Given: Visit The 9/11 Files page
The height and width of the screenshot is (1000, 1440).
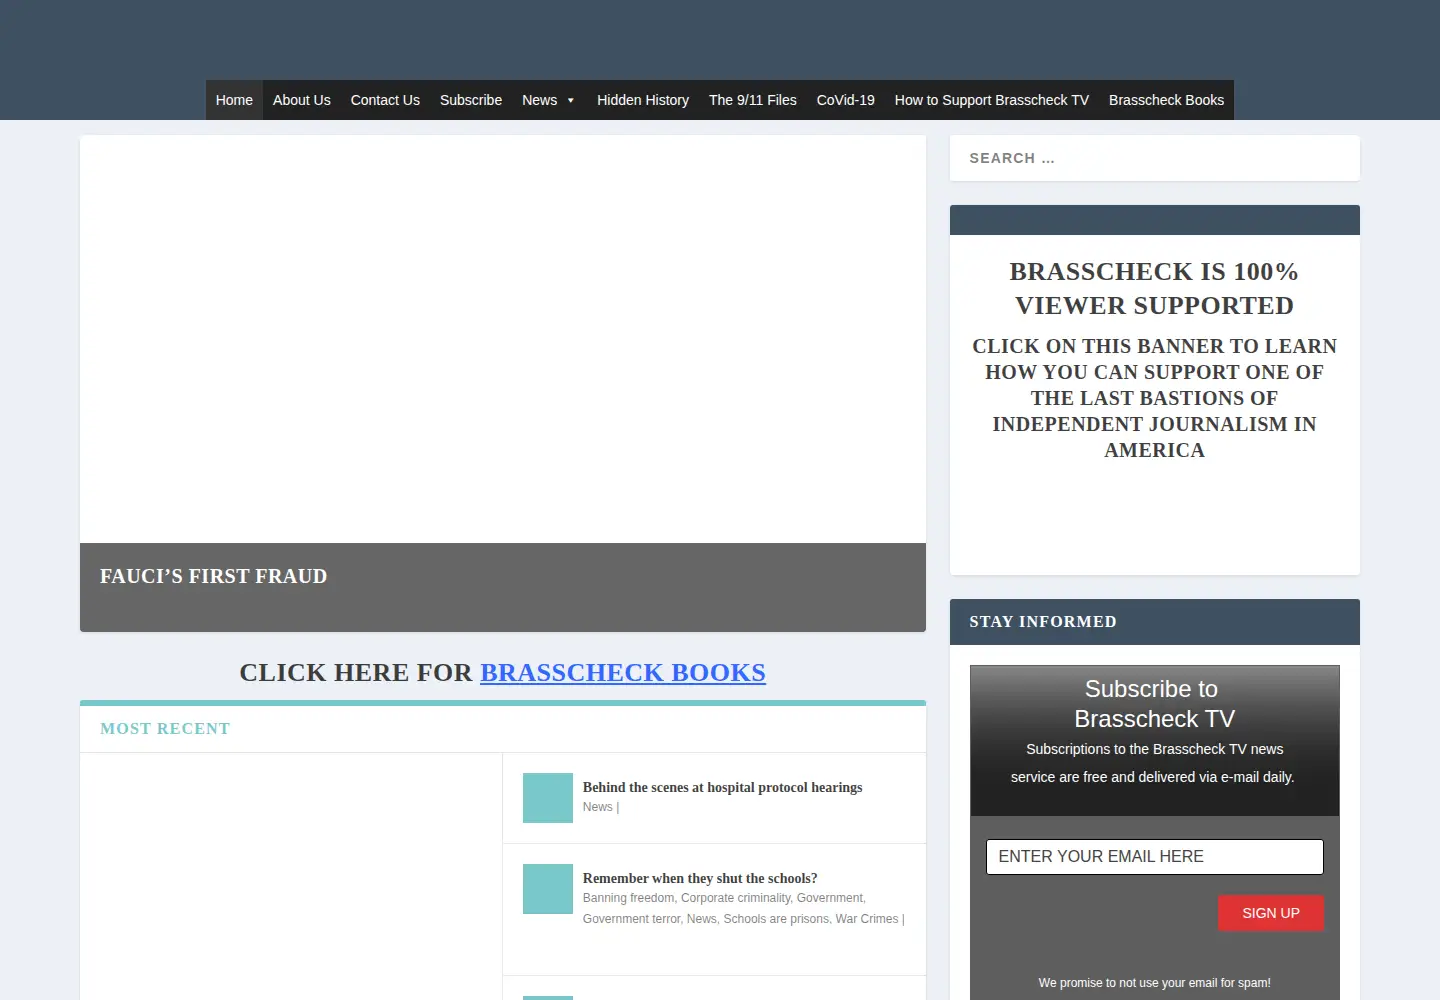Looking at the screenshot, I should (x=753, y=100).
